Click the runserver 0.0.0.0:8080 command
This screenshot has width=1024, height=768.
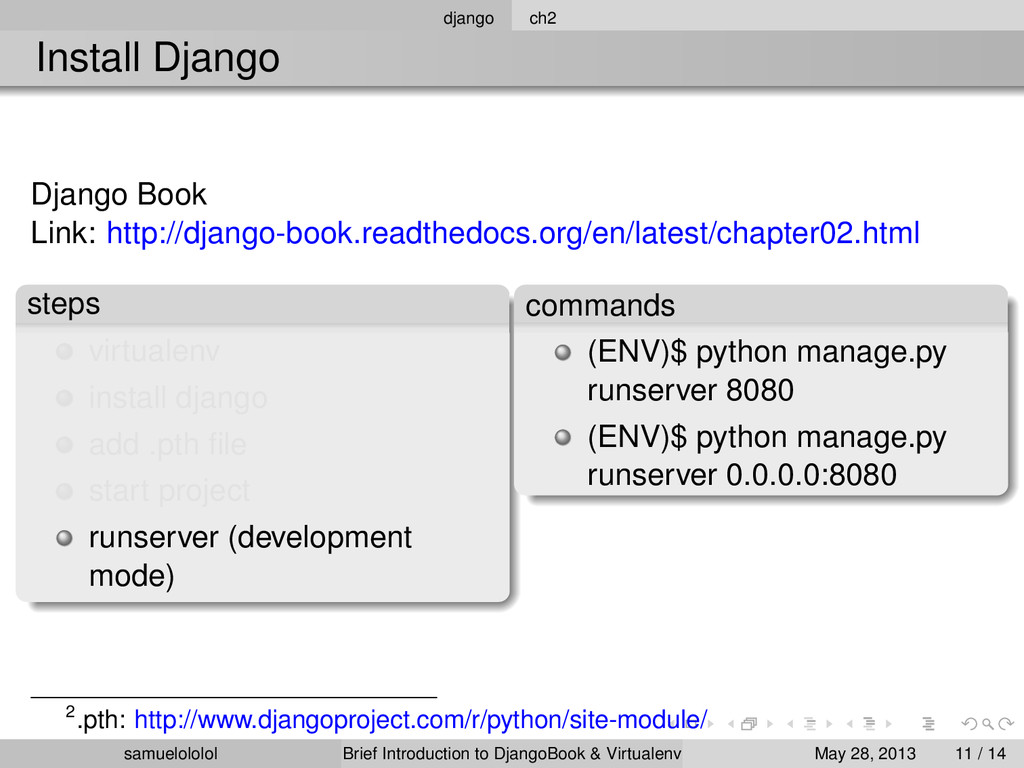coord(767,456)
